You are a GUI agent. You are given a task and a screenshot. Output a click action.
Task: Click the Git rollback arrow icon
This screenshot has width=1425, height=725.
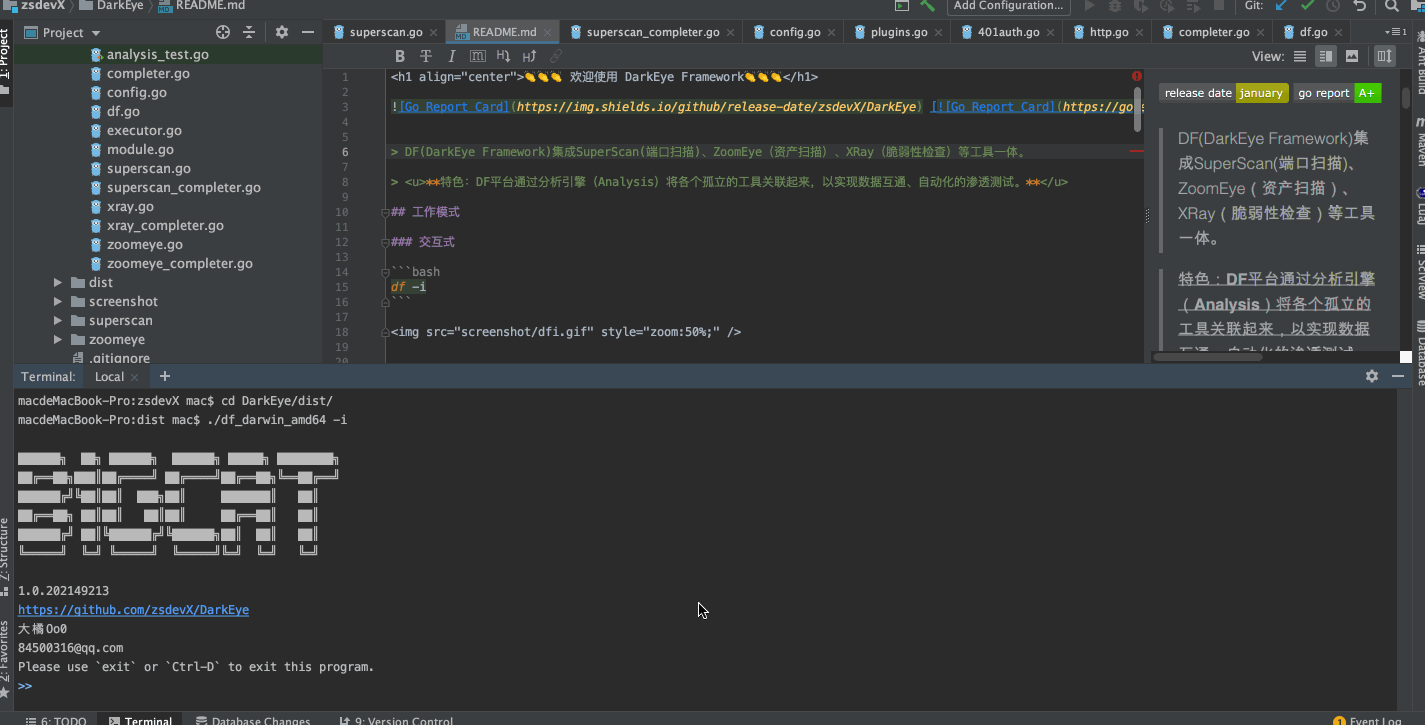click(x=1359, y=5)
